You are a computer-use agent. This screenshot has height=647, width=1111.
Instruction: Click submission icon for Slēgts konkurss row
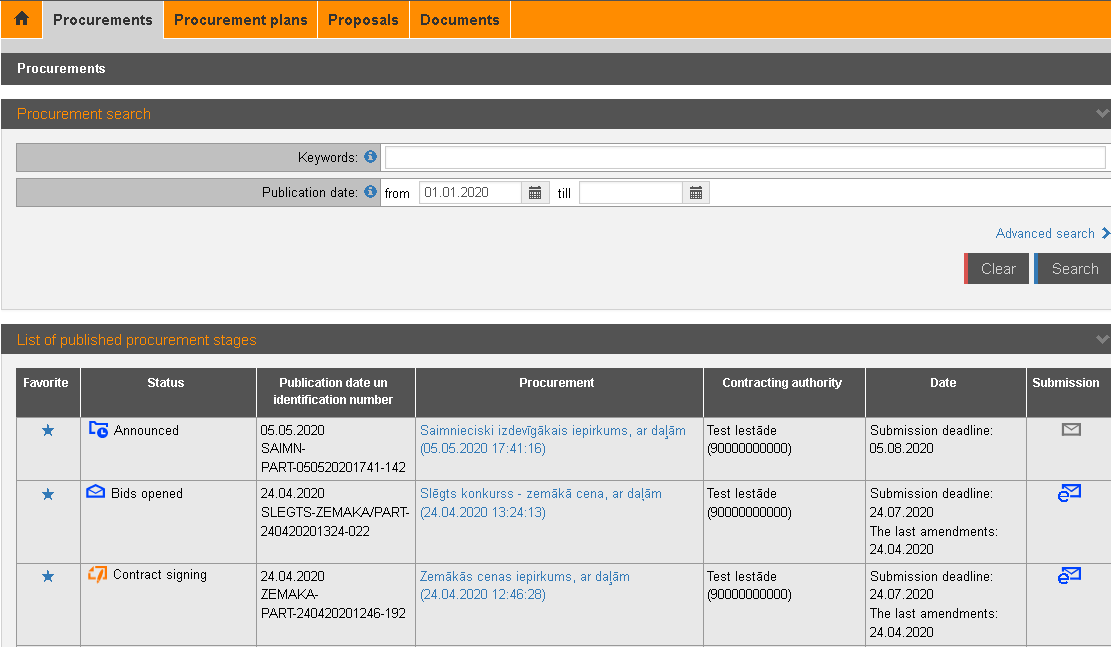(x=1070, y=493)
